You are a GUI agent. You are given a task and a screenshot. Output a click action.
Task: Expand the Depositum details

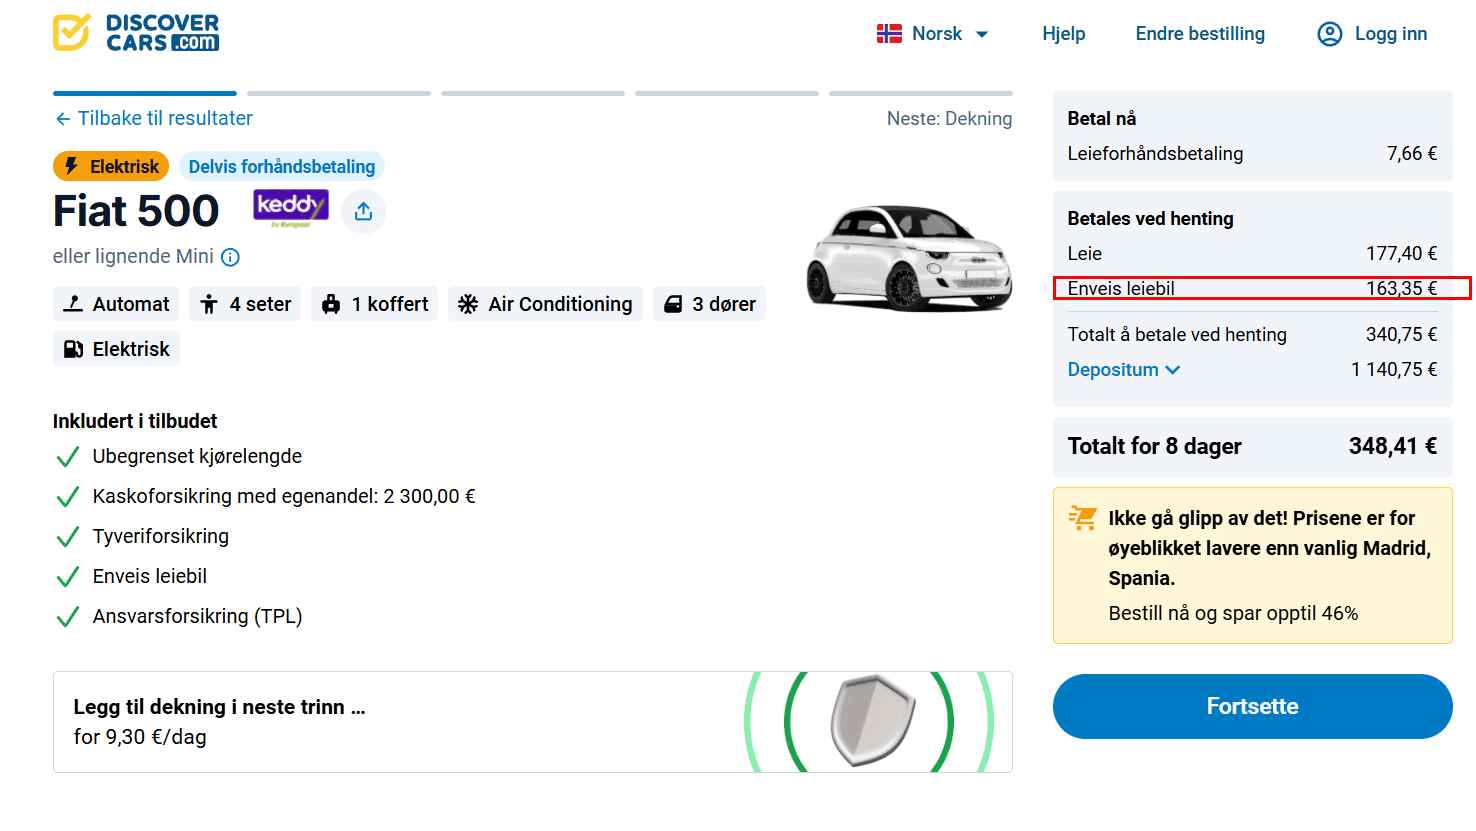point(1124,370)
